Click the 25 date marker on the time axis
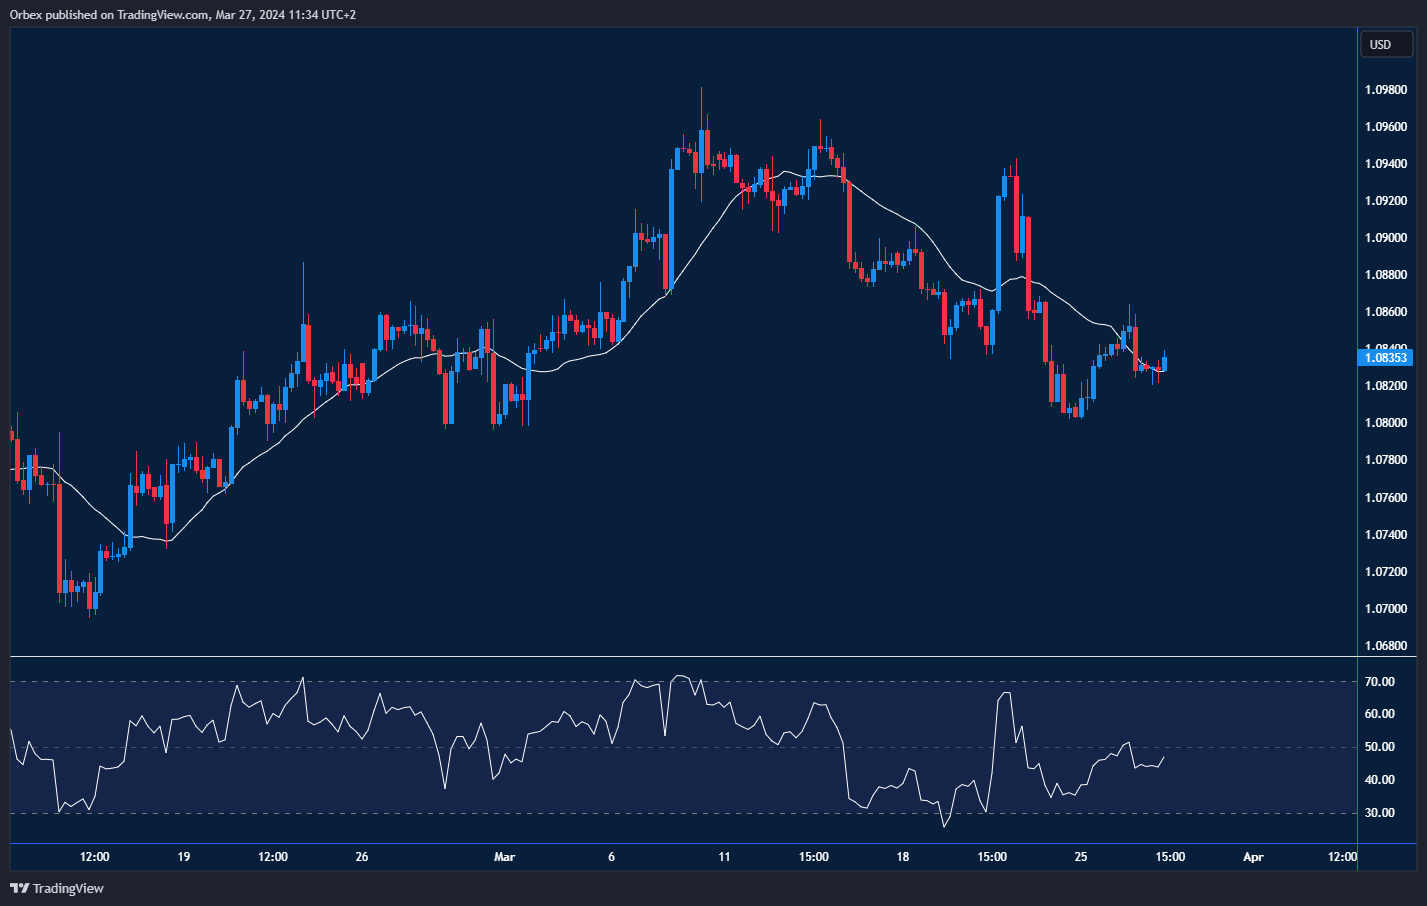1427x906 pixels. coord(1080,857)
